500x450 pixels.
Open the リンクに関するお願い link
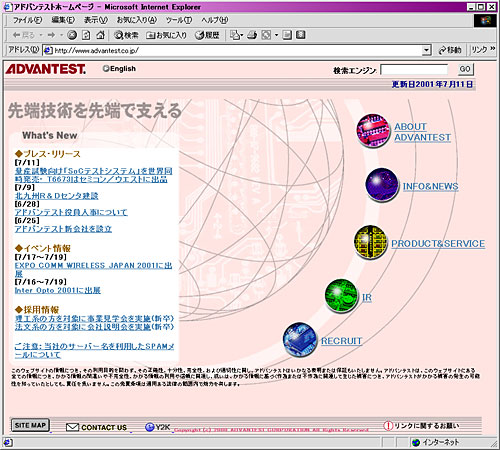point(427,426)
